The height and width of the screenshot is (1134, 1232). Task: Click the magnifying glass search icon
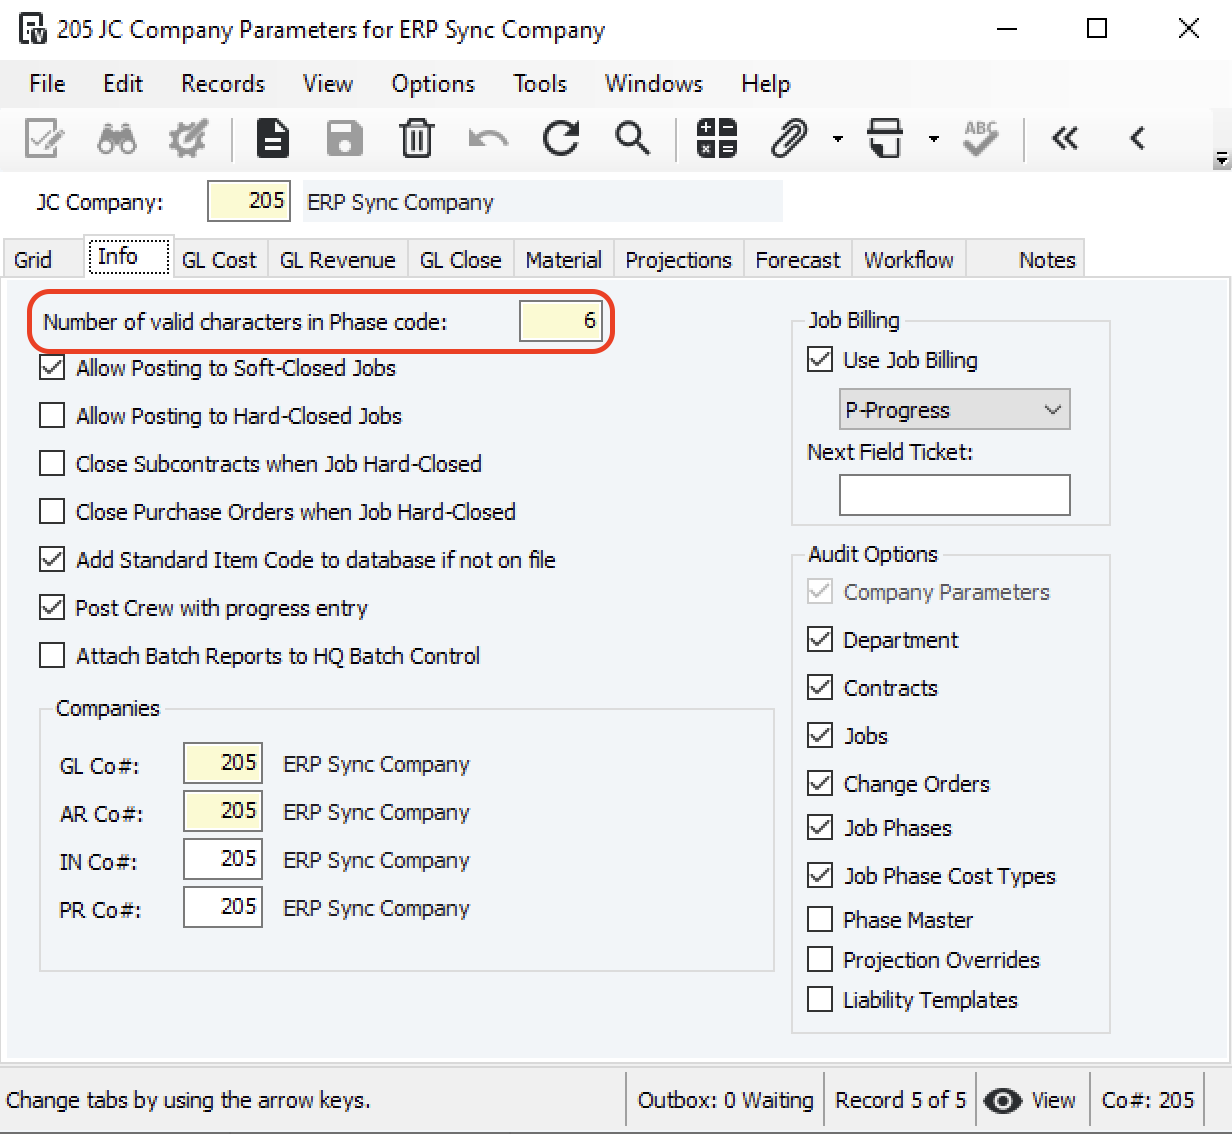tap(632, 139)
